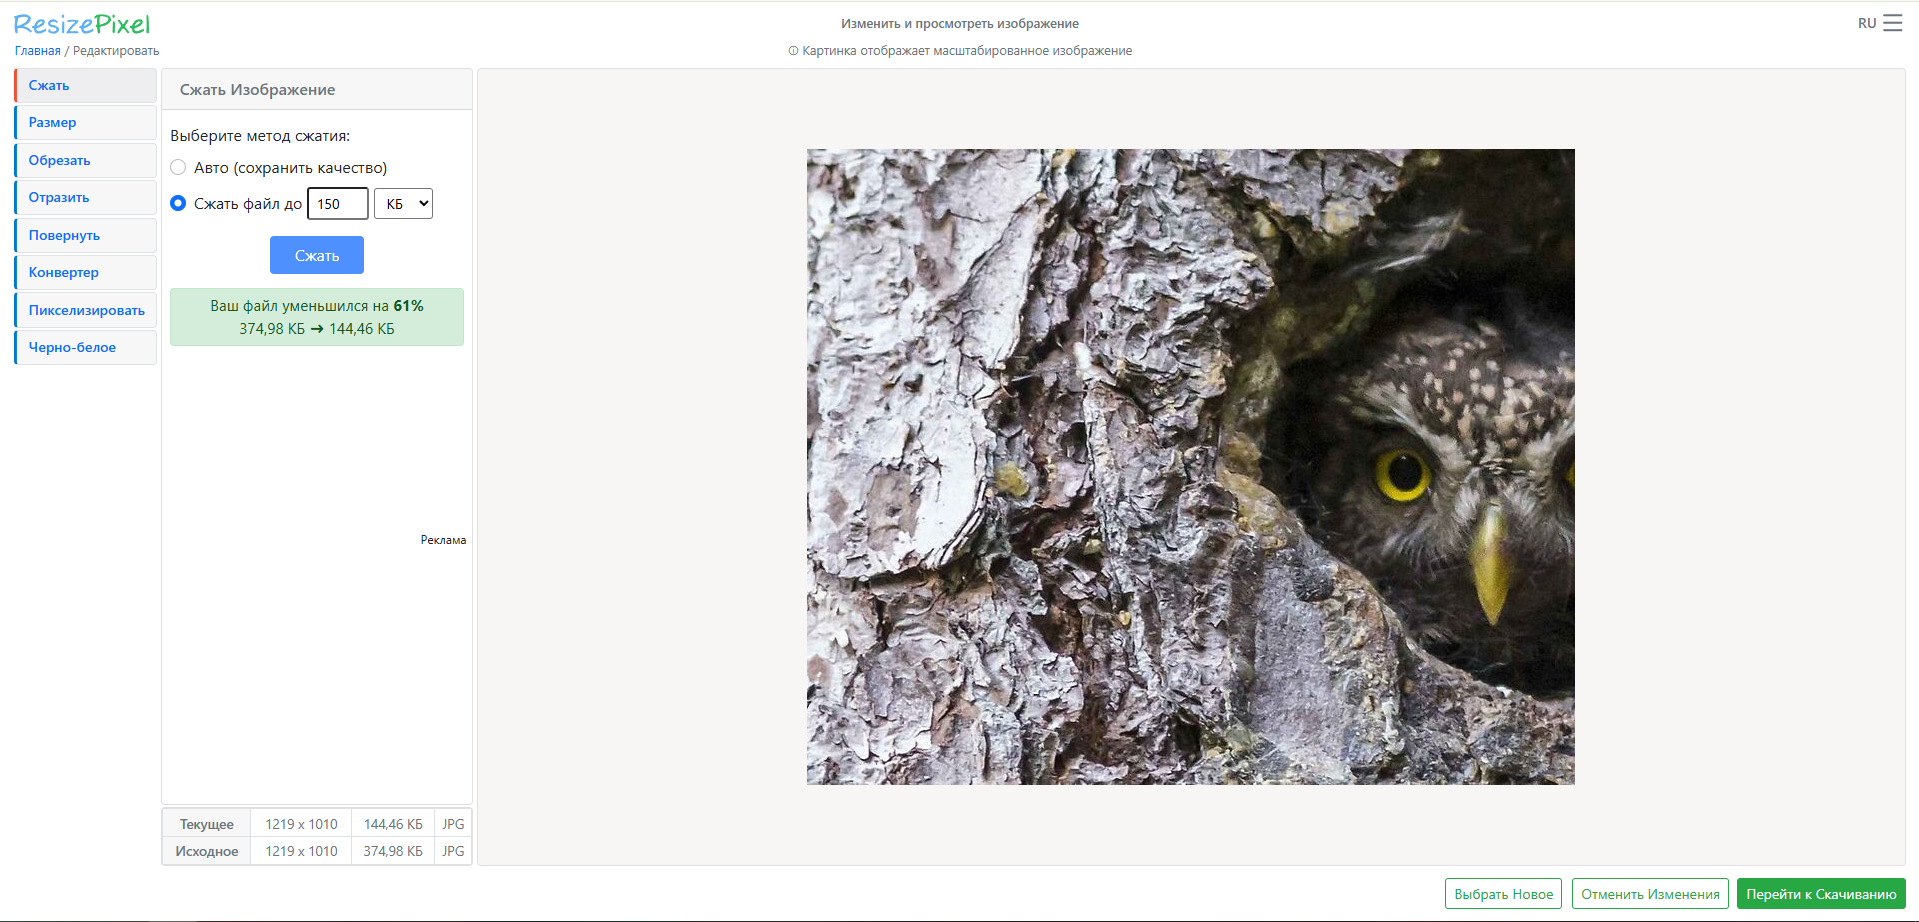Open the Повернуть sidebar tab
This screenshot has height=922, width=1919.
(x=86, y=235)
